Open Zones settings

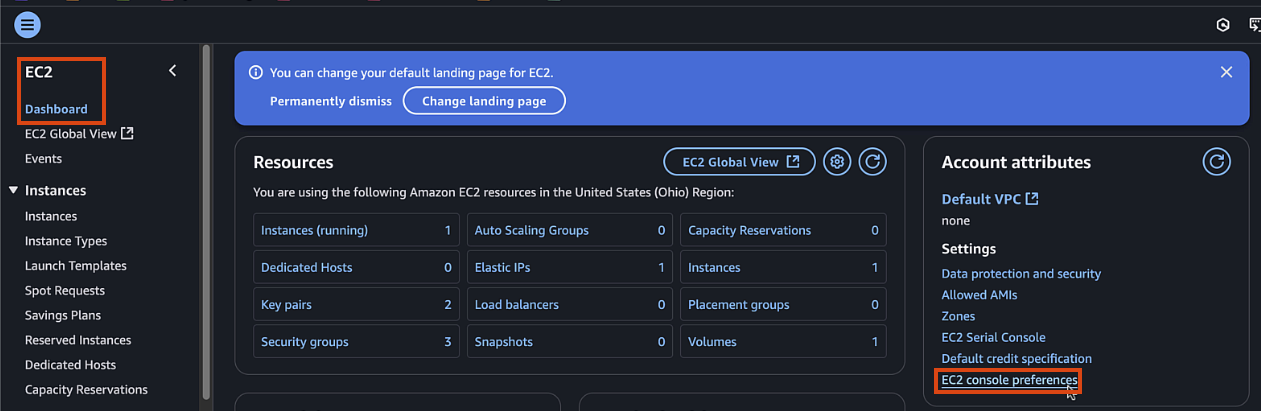[x=958, y=316]
